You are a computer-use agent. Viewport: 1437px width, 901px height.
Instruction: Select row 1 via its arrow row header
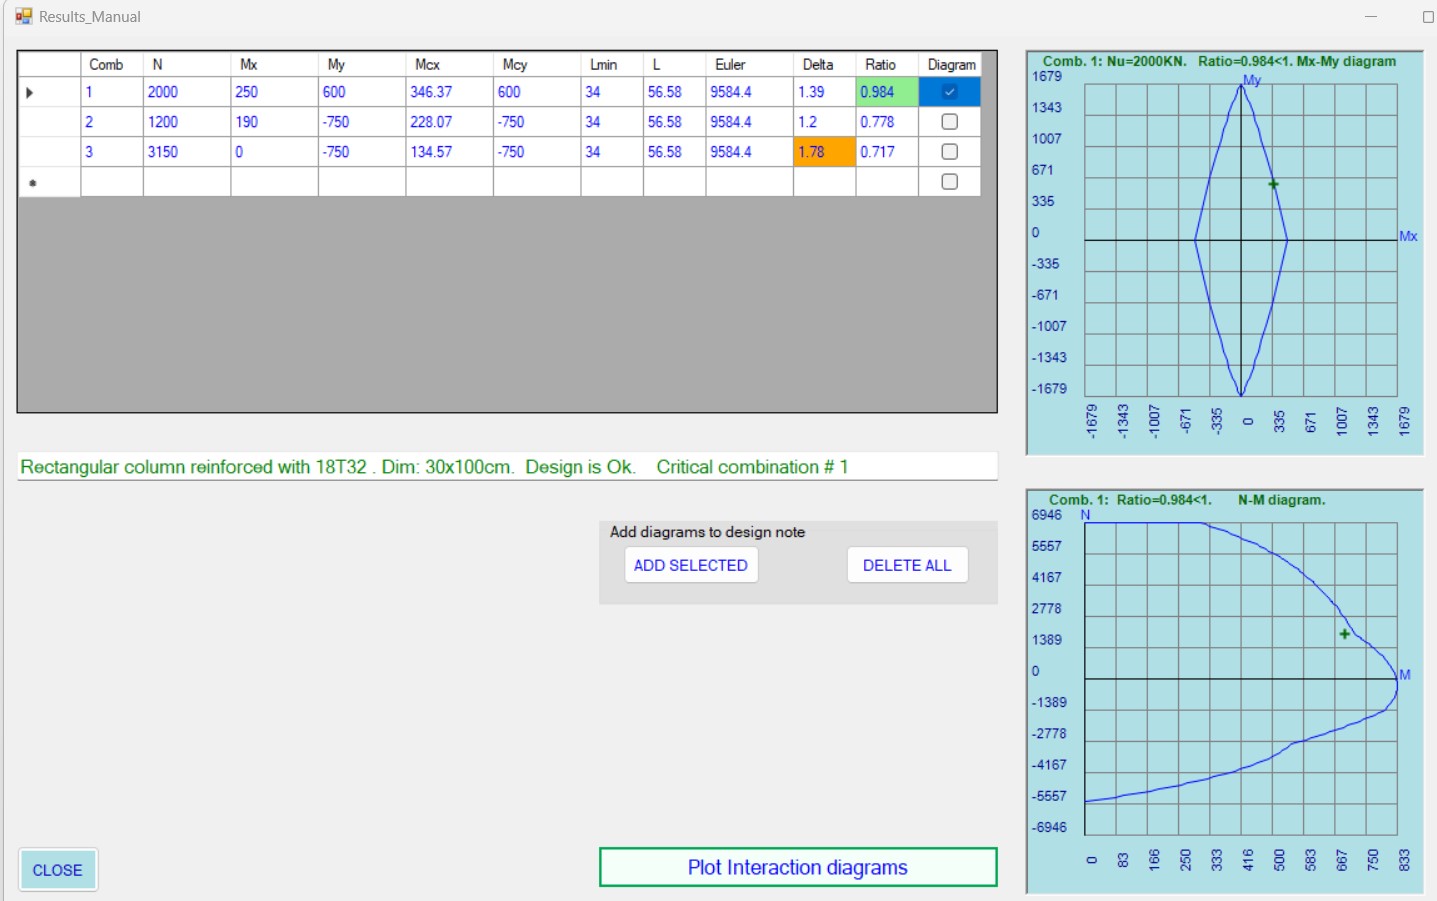[x=49, y=92]
